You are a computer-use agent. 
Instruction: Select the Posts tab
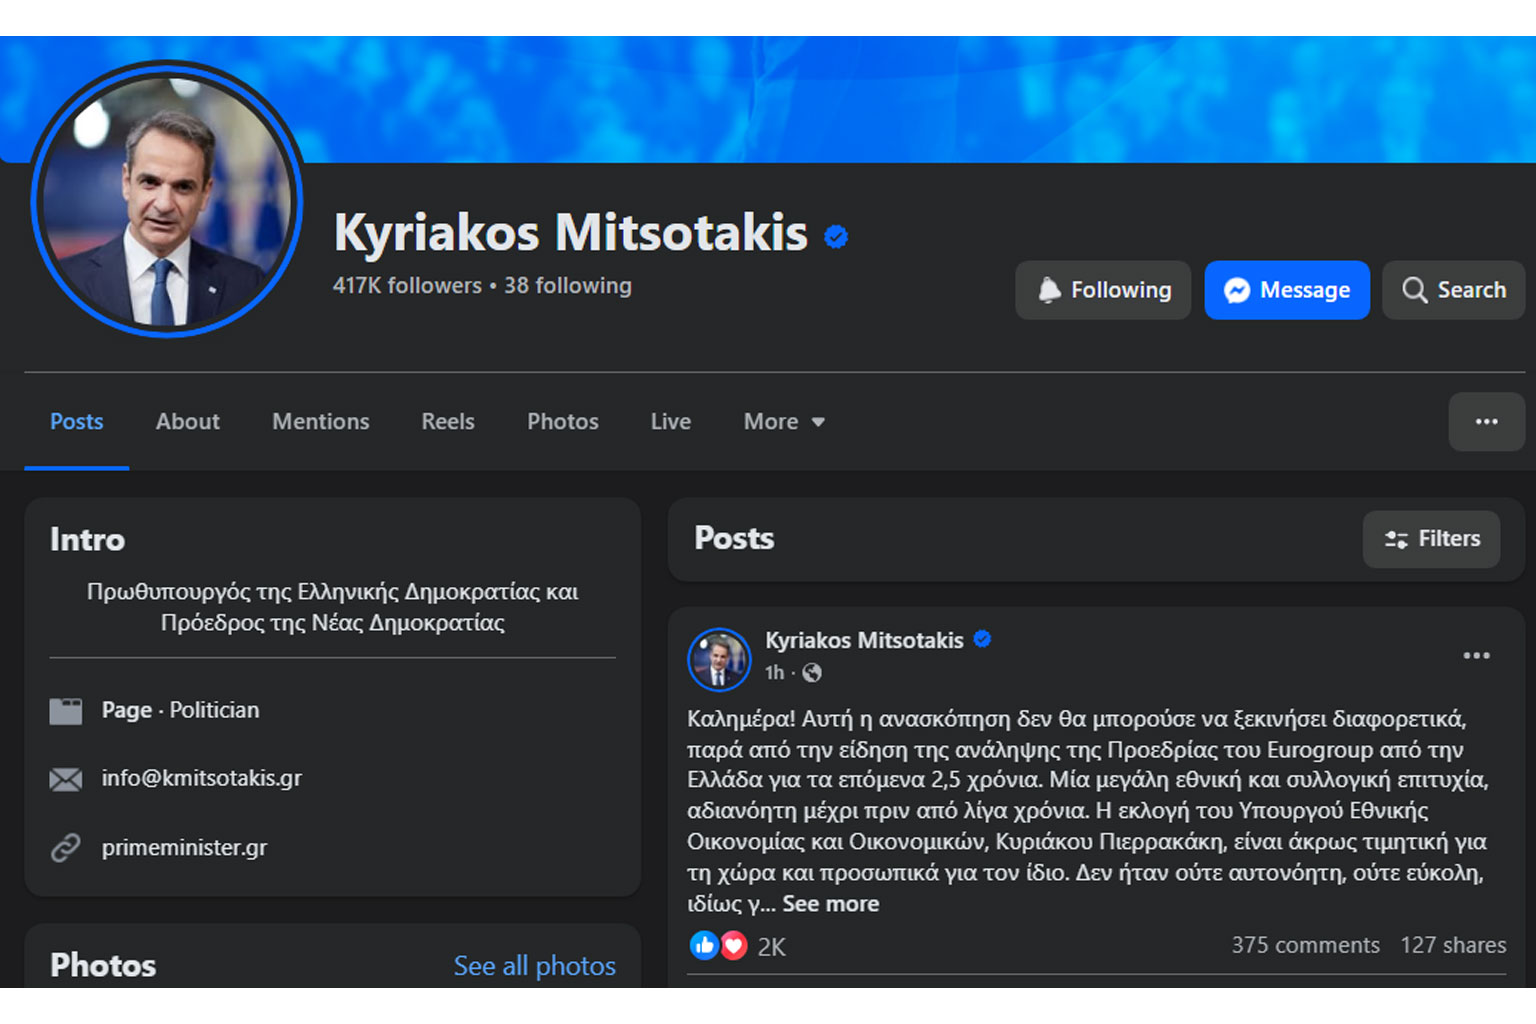coord(77,422)
